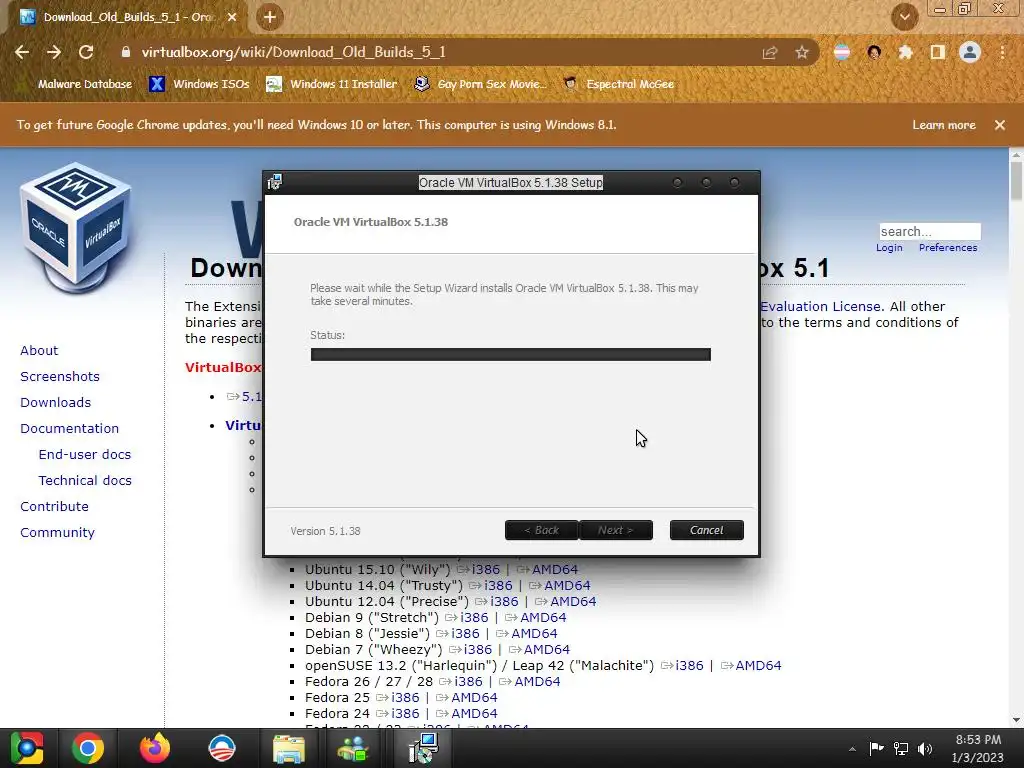This screenshot has height=768, width=1024.
Task: Click the address bar URL
Action: coord(294,52)
